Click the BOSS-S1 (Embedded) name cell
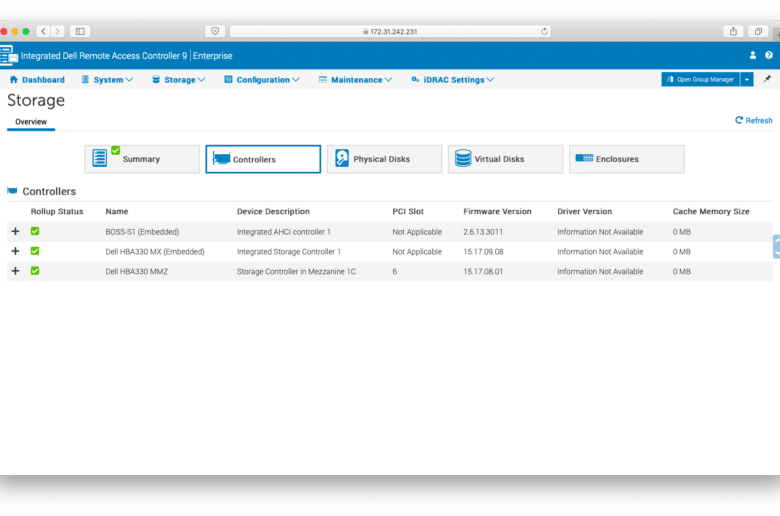This screenshot has height=516, width=780. (x=142, y=232)
